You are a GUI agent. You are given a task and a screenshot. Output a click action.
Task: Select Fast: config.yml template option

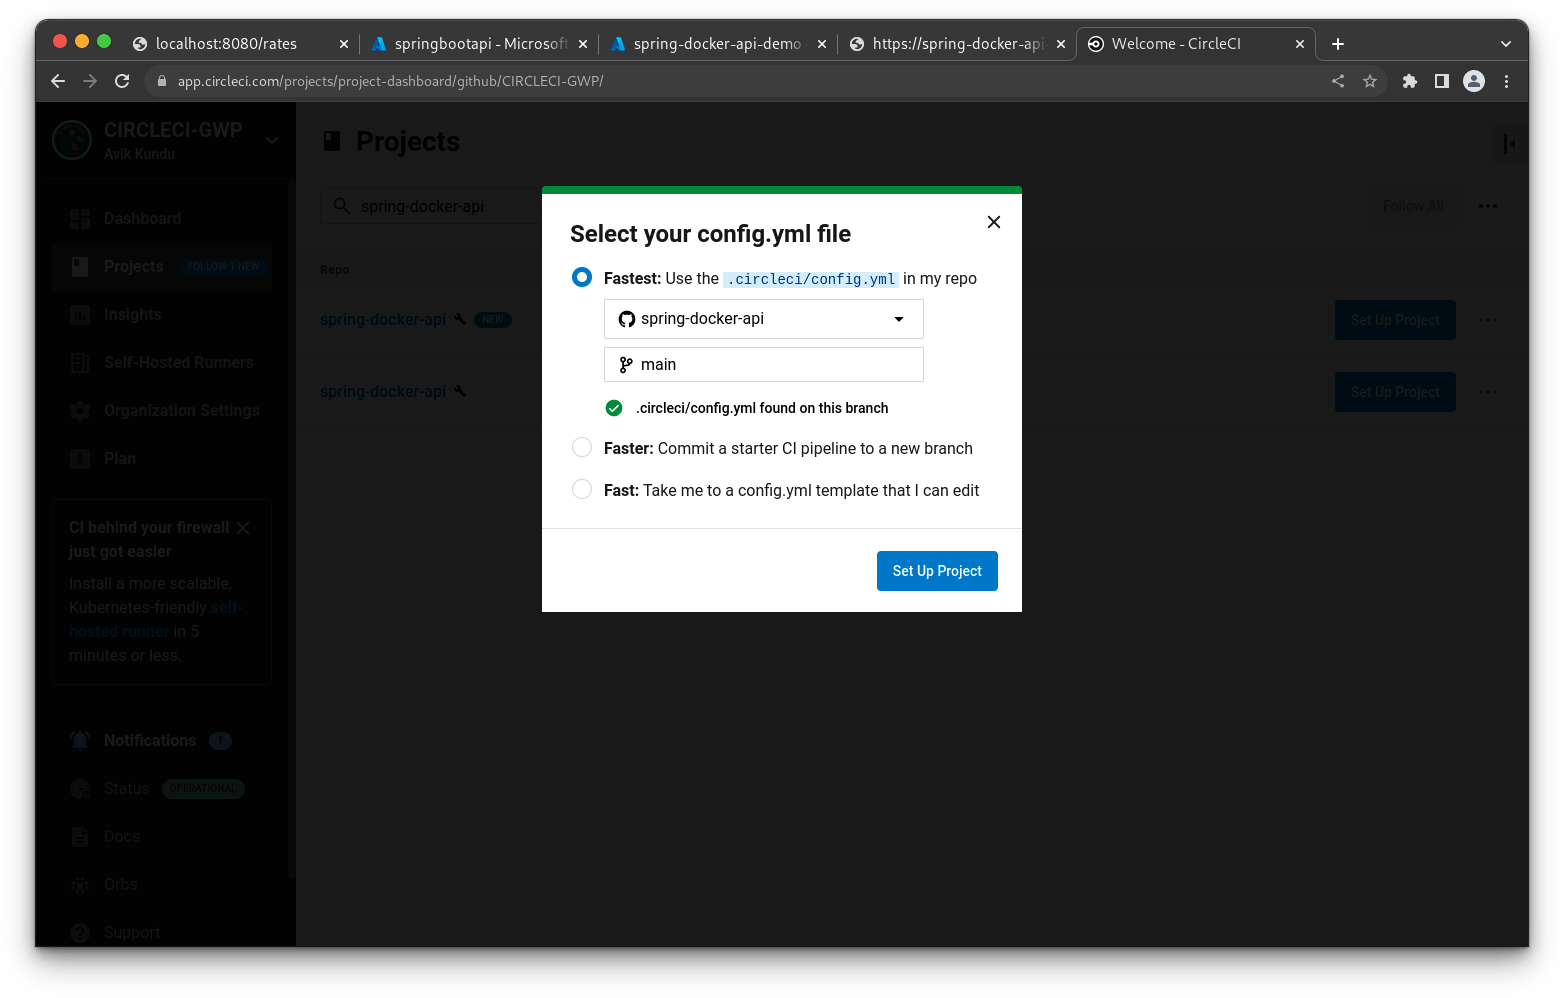click(x=582, y=489)
